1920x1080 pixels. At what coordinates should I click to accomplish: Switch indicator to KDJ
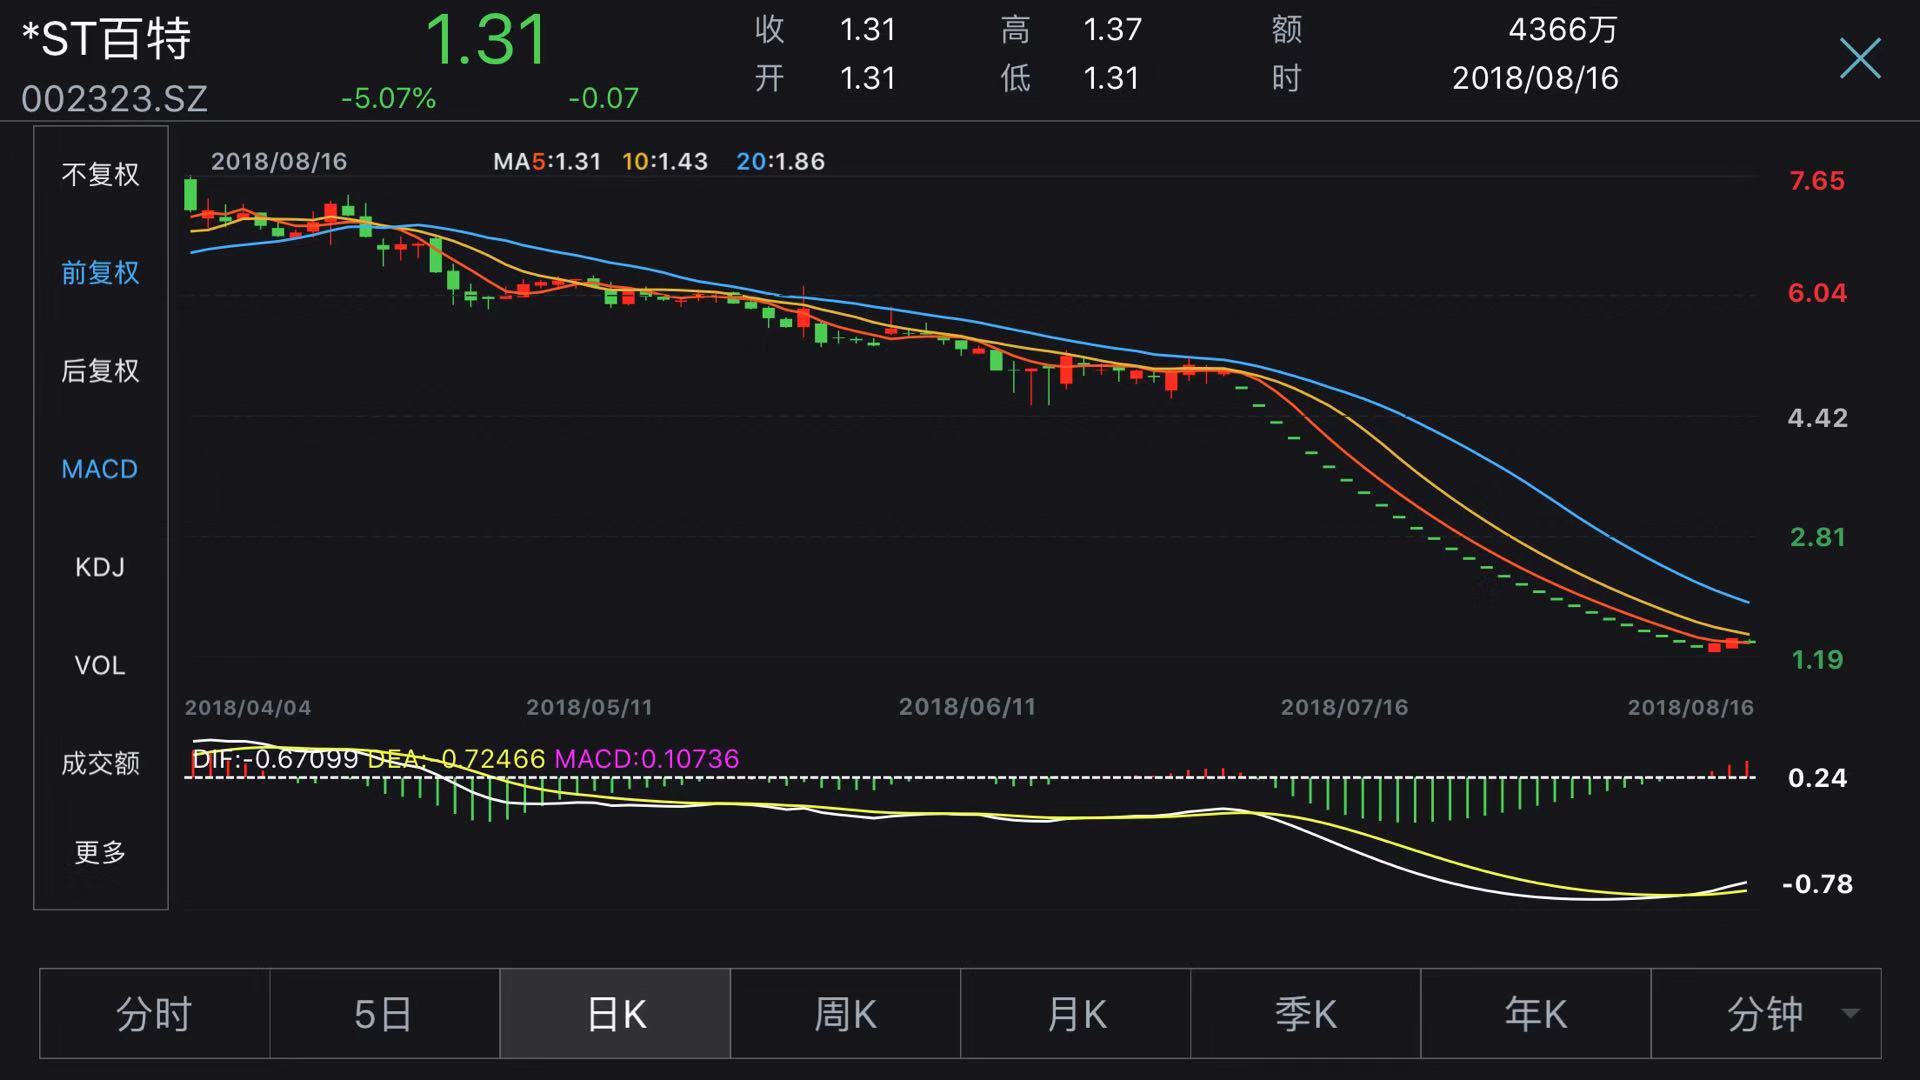pyautogui.click(x=100, y=567)
